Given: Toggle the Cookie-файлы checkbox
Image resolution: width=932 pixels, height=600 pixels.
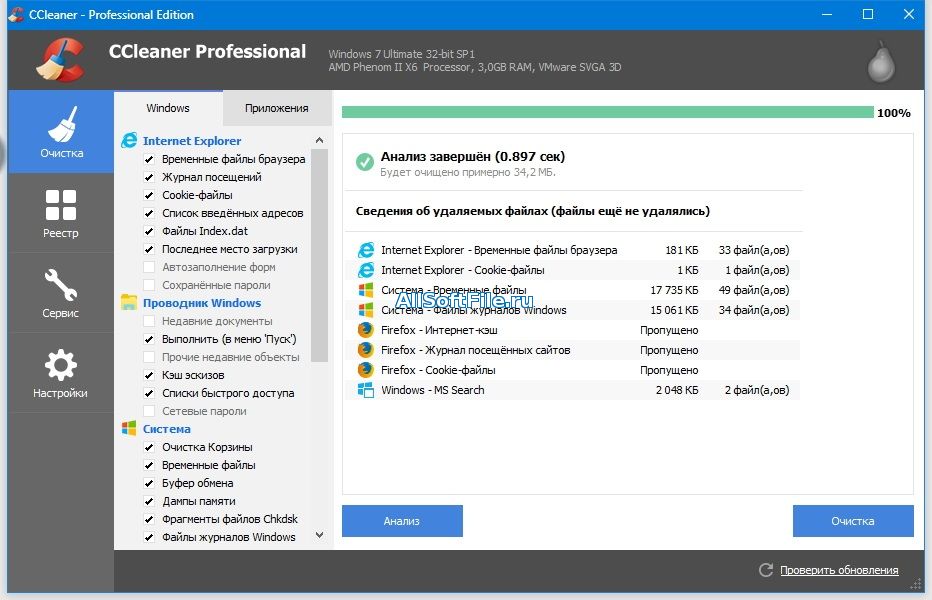Looking at the screenshot, I should click(149, 195).
